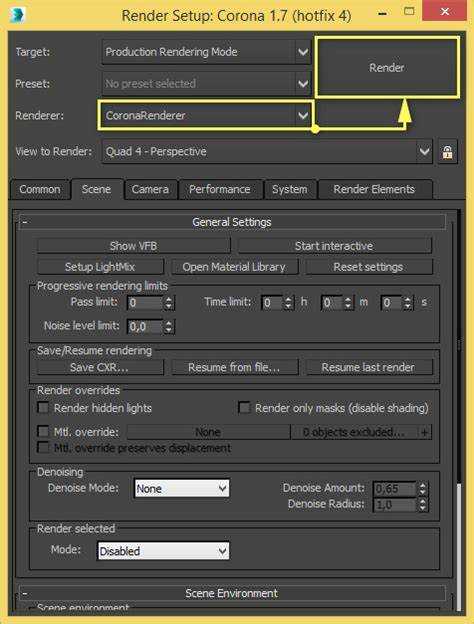Open the Denoise Mode dropdown
474x624 pixels.
tap(182, 488)
